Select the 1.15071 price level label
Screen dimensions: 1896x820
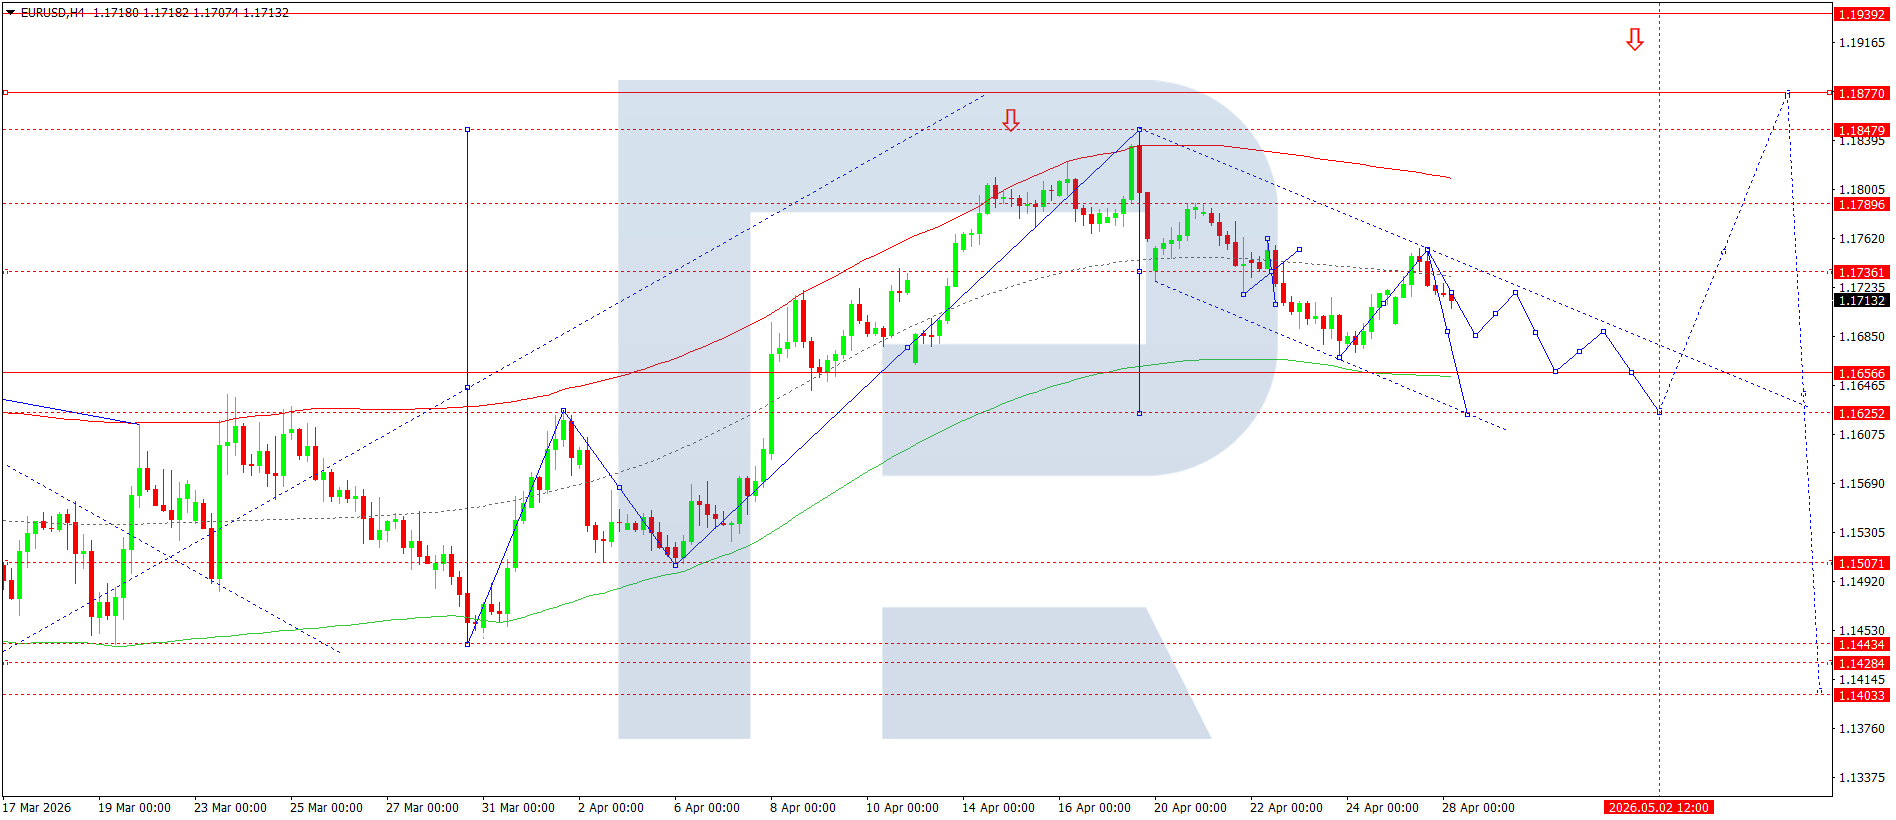[1861, 563]
